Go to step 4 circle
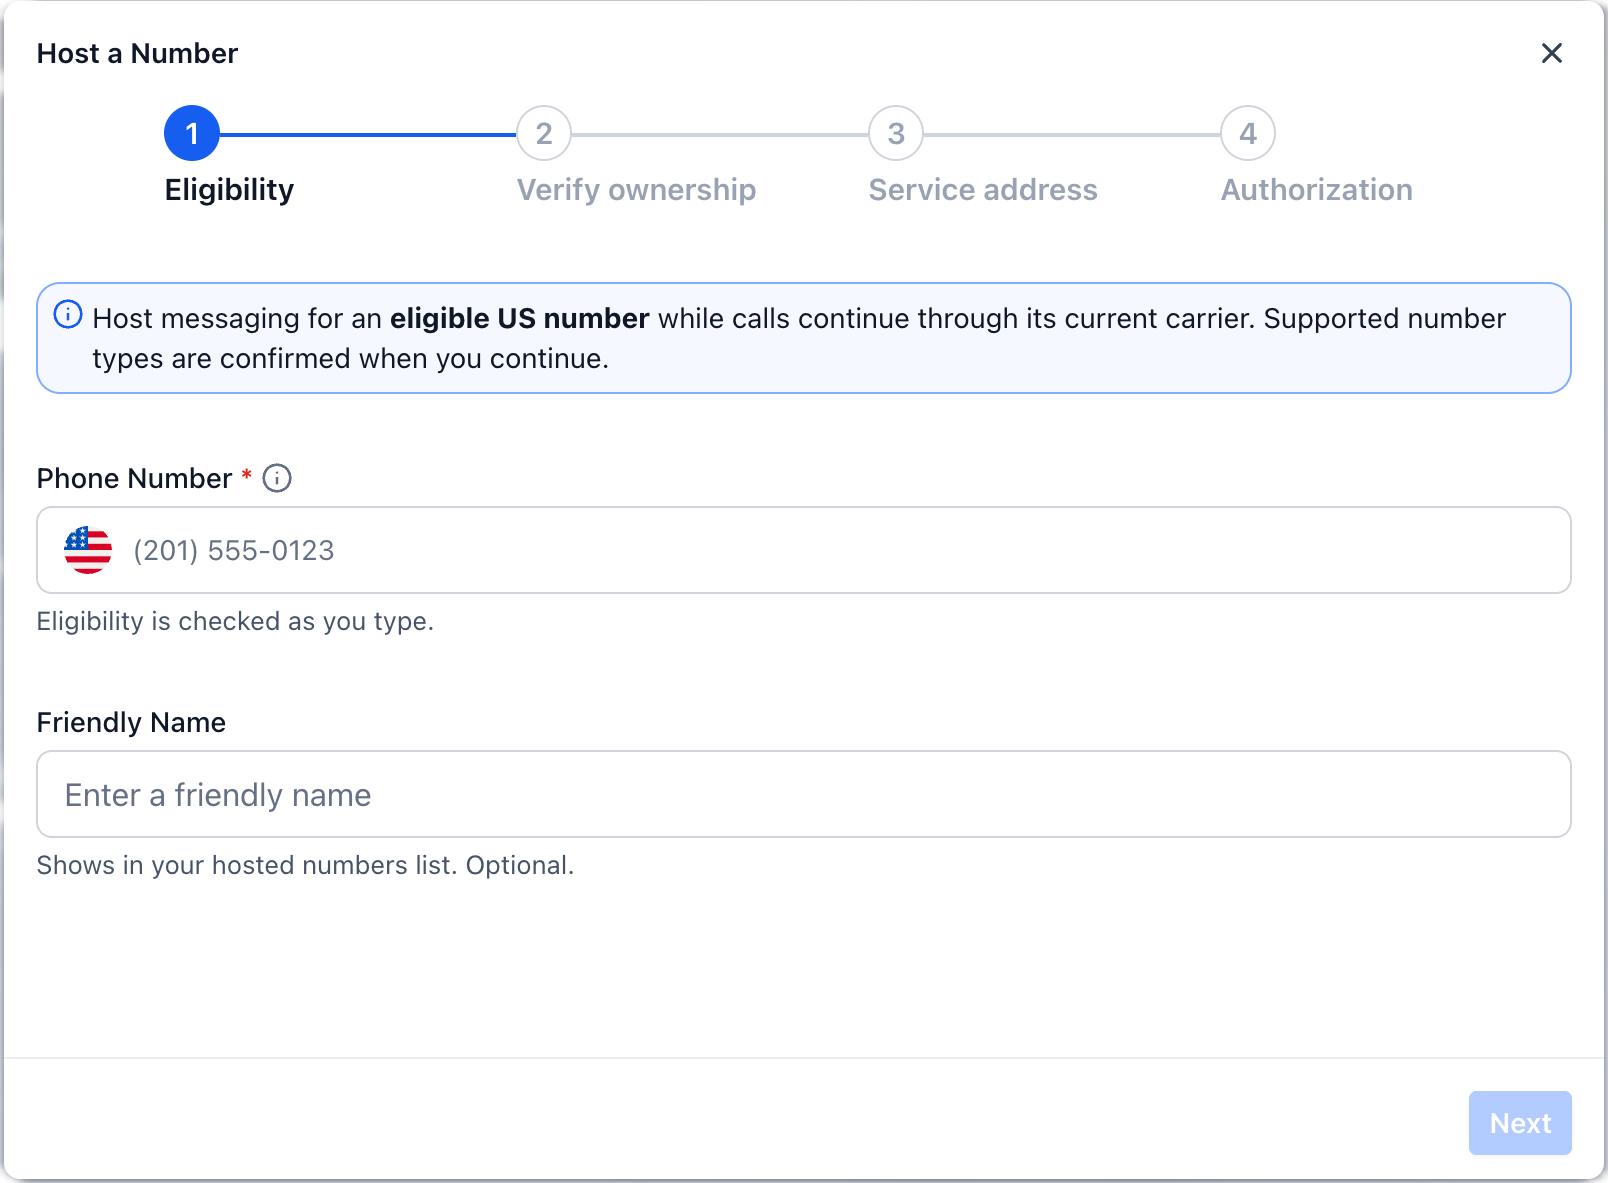Image resolution: width=1608 pixels, height=1183 pixels. [x=1248, y=133]
